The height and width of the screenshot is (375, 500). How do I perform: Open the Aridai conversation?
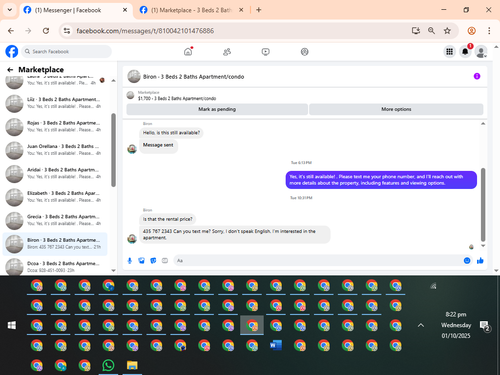coord(55,173)
